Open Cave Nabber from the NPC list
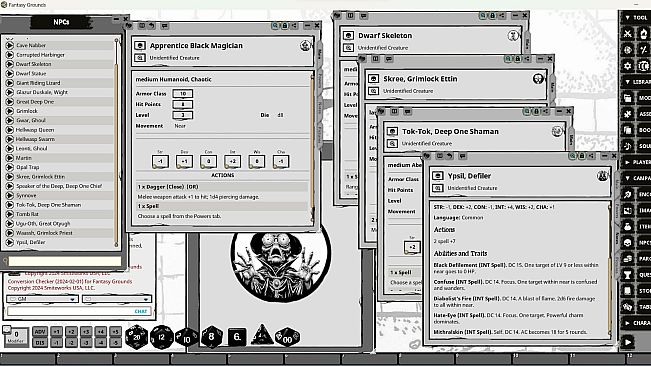The image size is (651, 366). 59,45
